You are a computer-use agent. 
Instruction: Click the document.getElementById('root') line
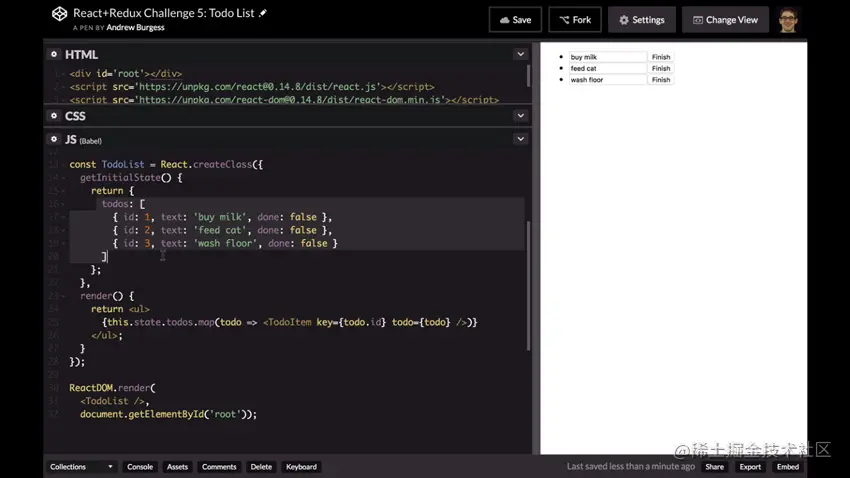(169, 414)
